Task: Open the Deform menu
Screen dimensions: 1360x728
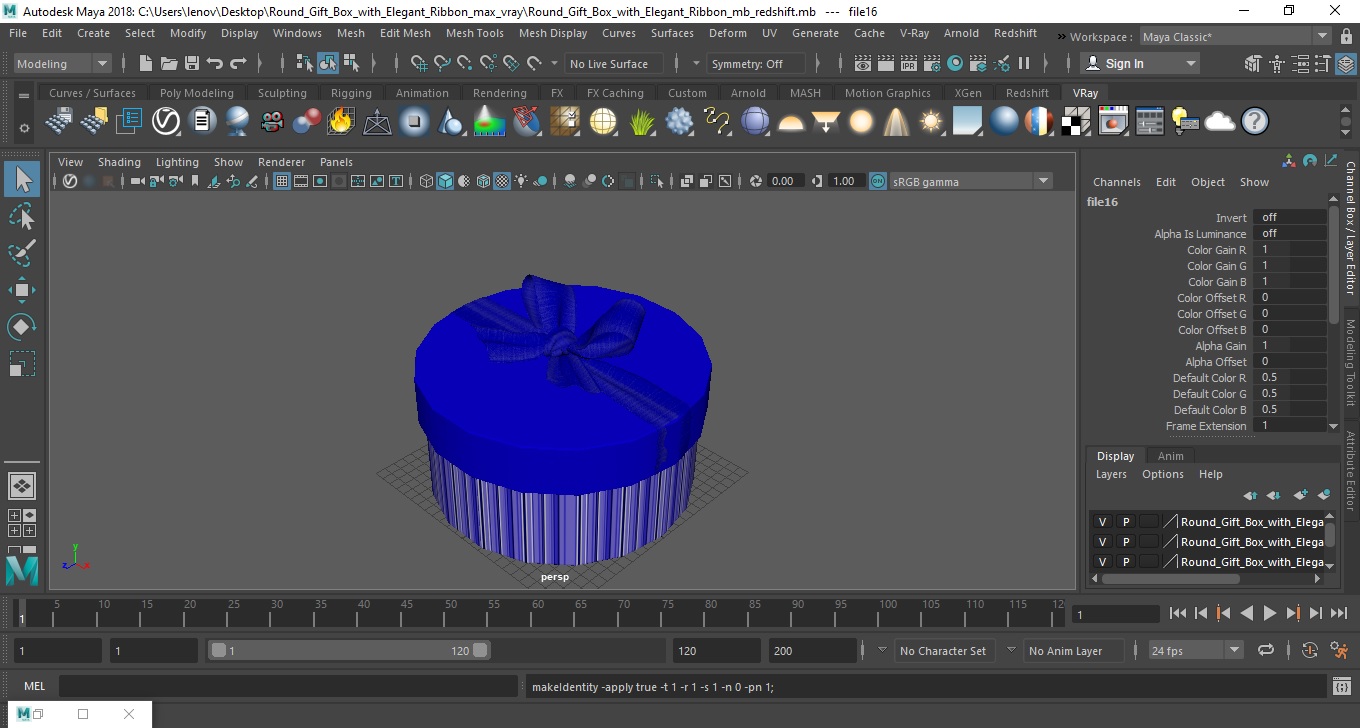Action: (x=727, y=33)
